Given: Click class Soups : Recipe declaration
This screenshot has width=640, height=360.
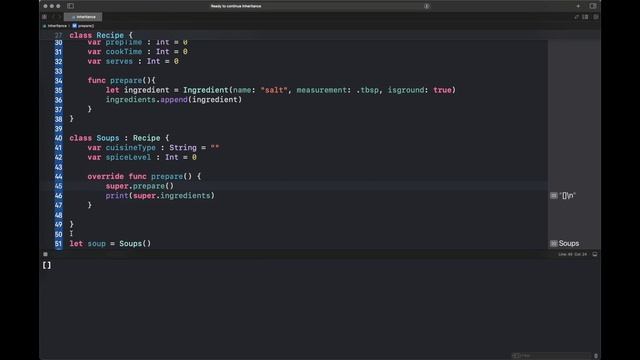Looking at the screenshot, I should click(x=119, y=138).
